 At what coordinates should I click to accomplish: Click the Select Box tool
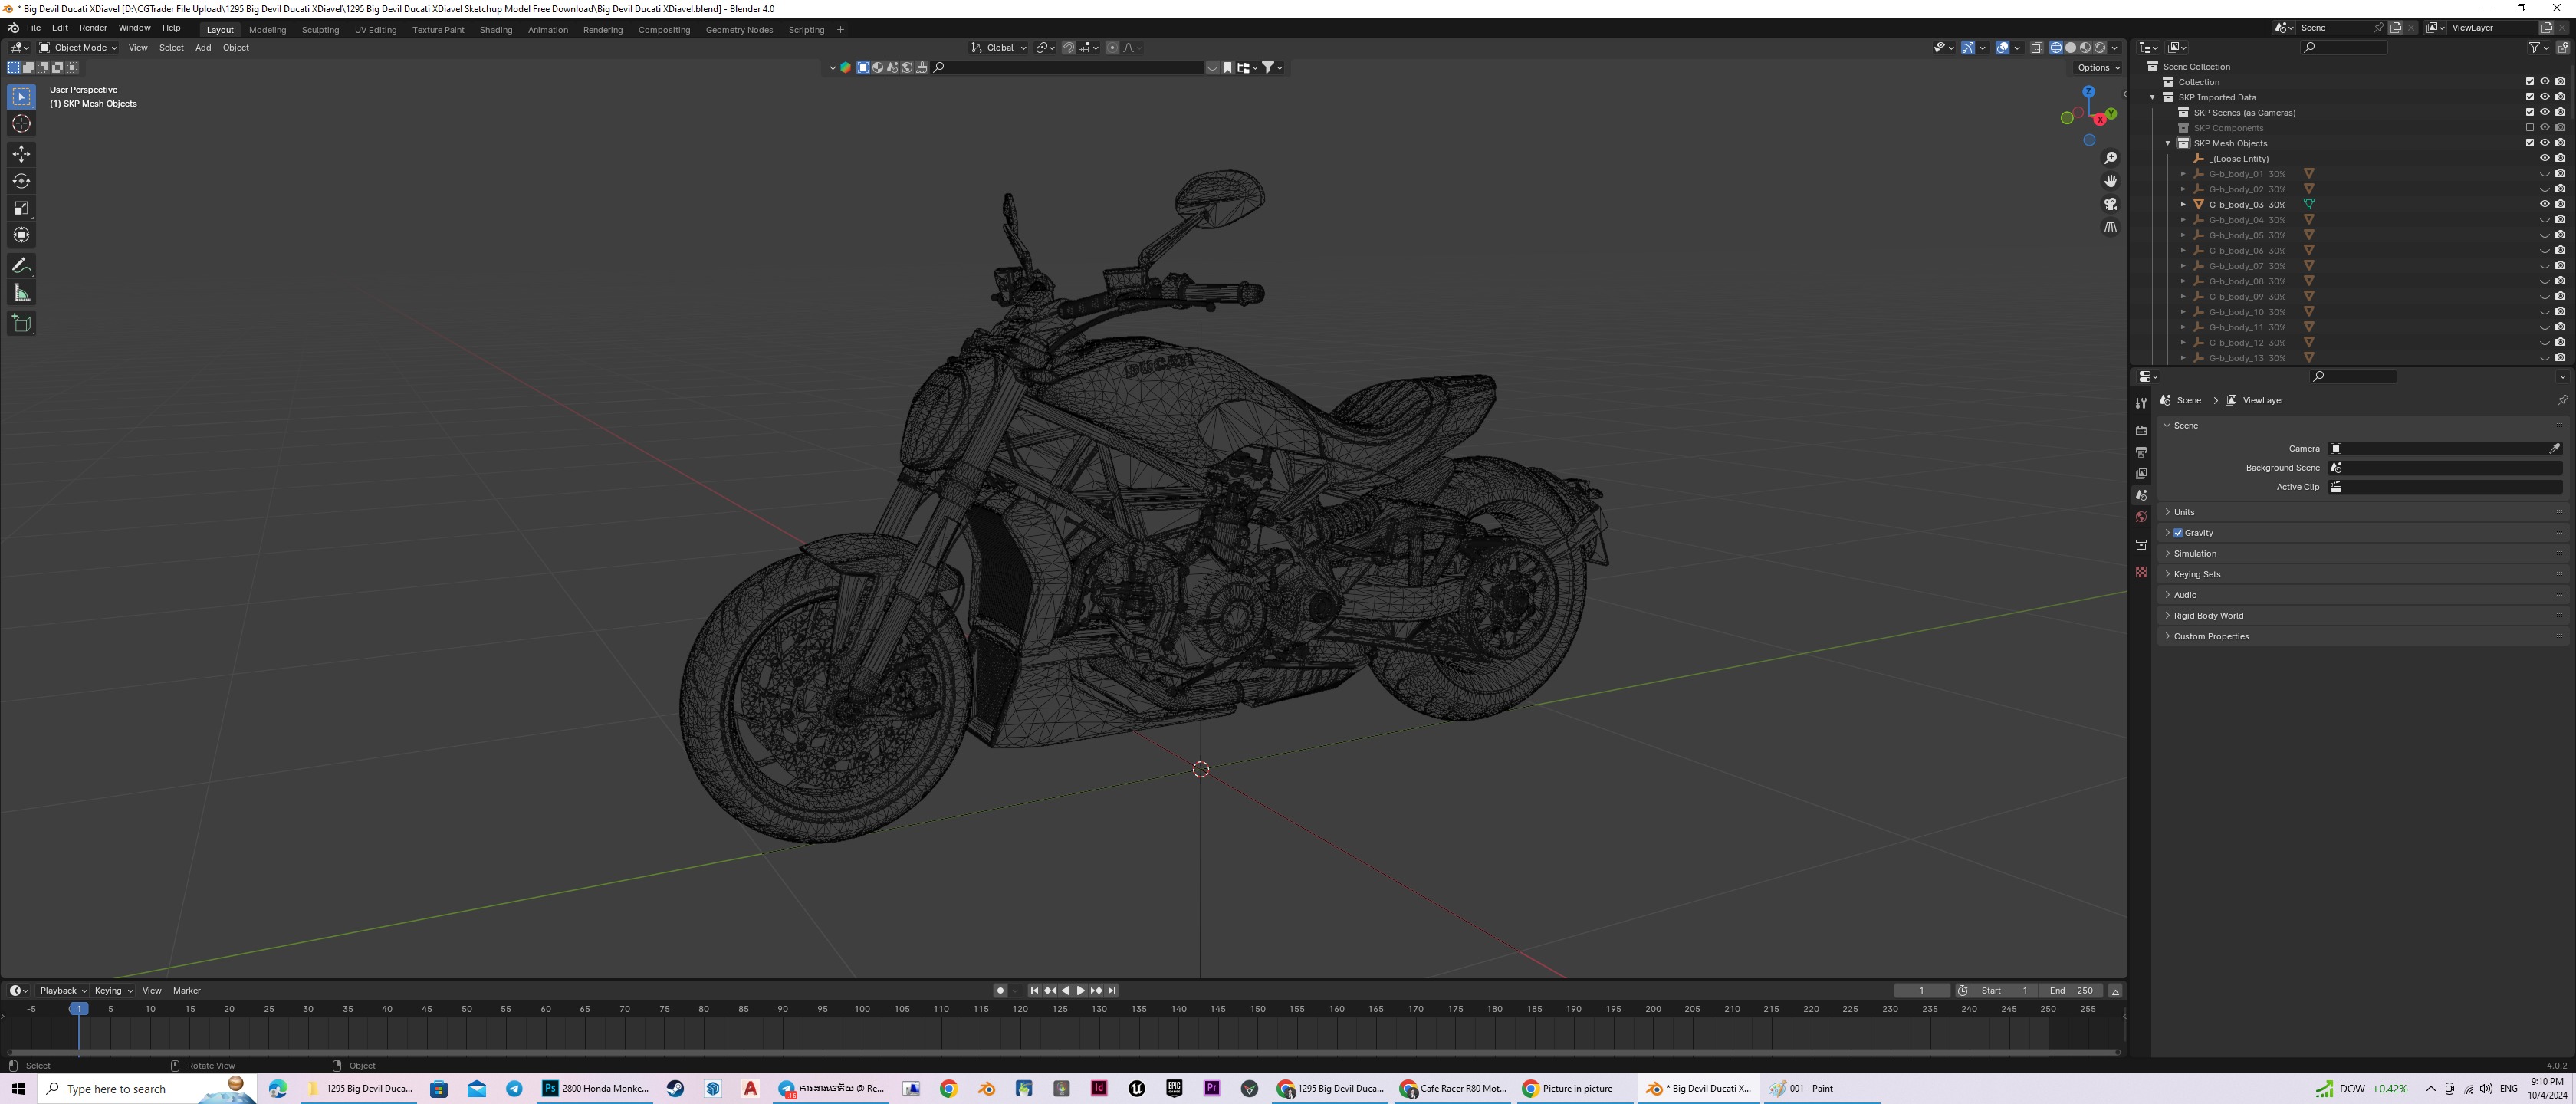click(21, 97)
